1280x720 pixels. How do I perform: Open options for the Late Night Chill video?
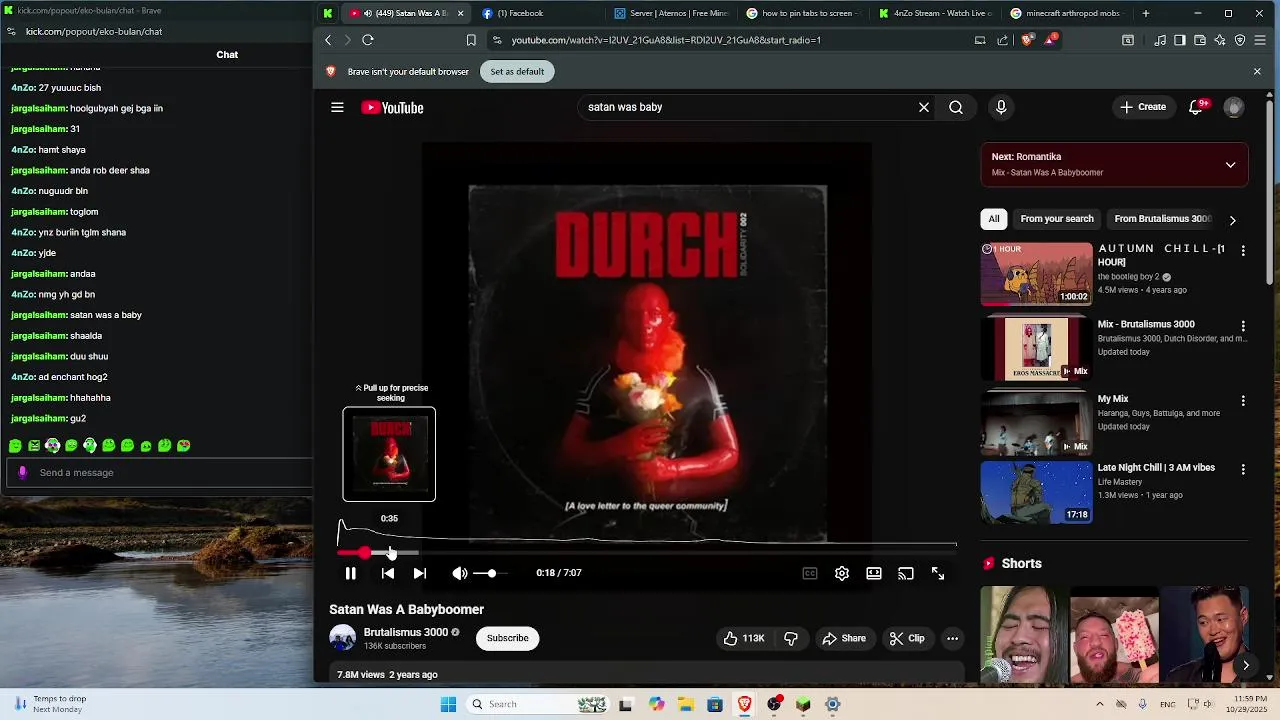click(x=1243, y=469)
